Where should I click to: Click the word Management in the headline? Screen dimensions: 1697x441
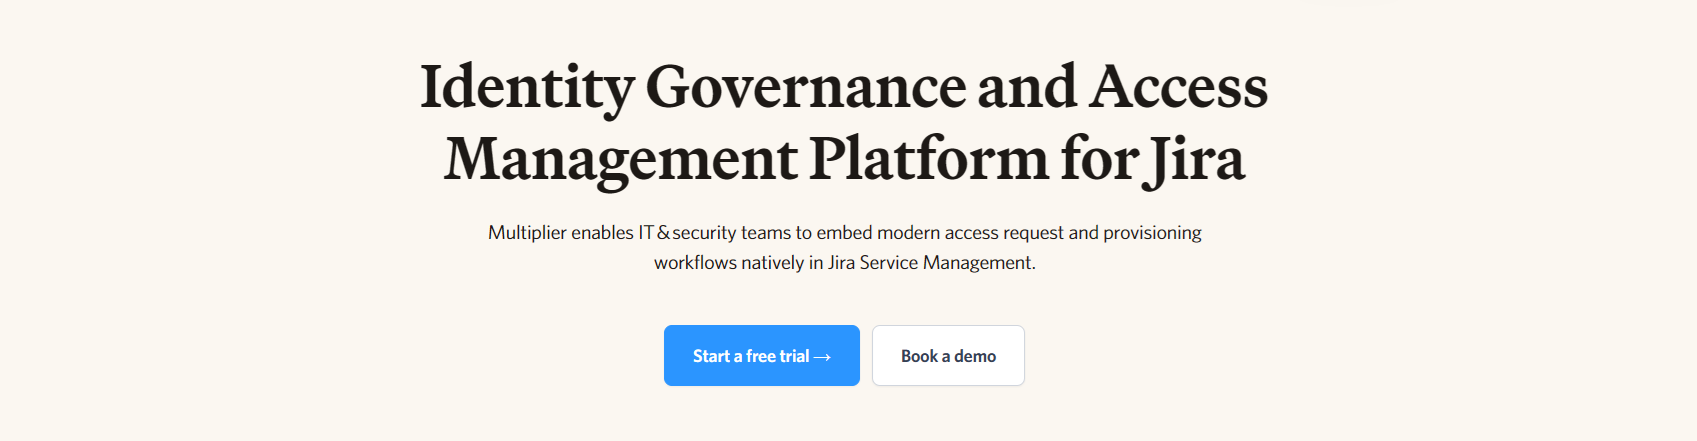(620, 160)
